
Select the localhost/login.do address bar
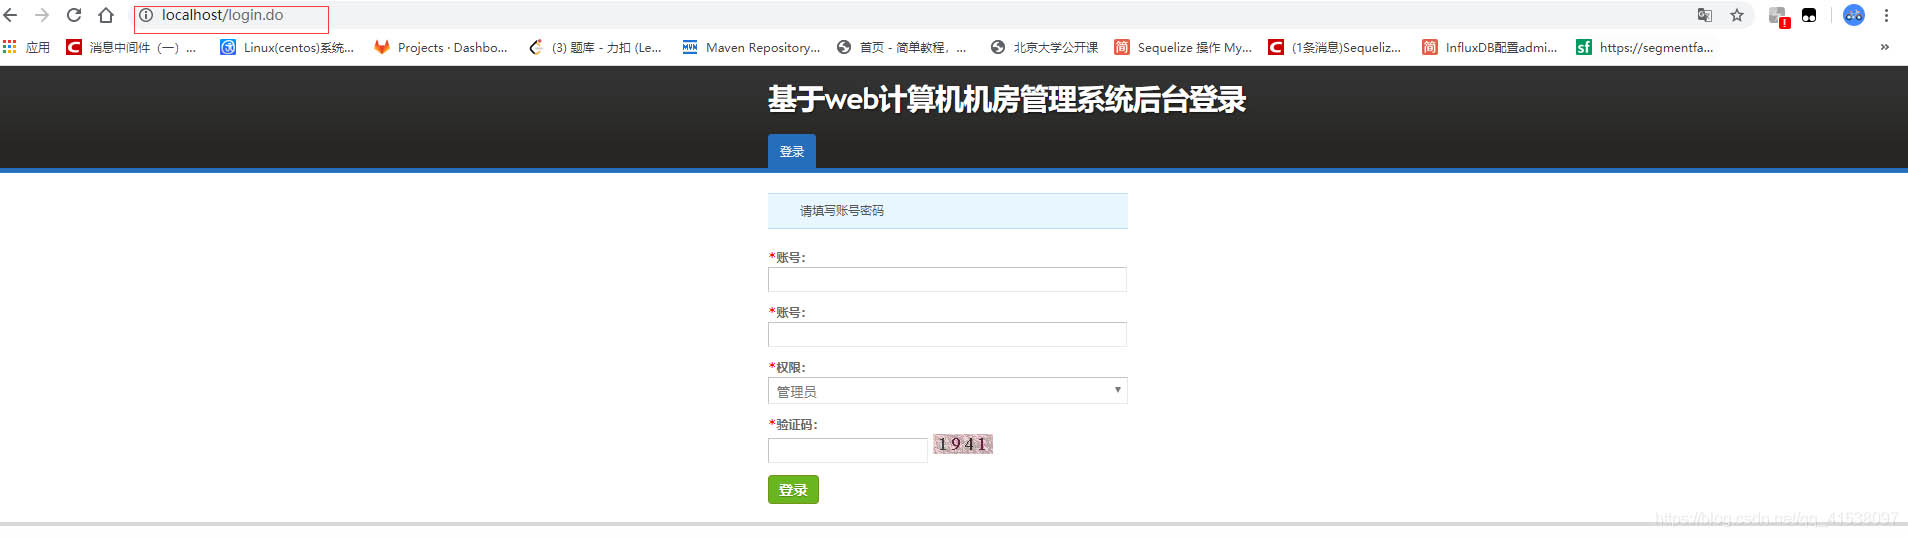(x=232, y=16)
